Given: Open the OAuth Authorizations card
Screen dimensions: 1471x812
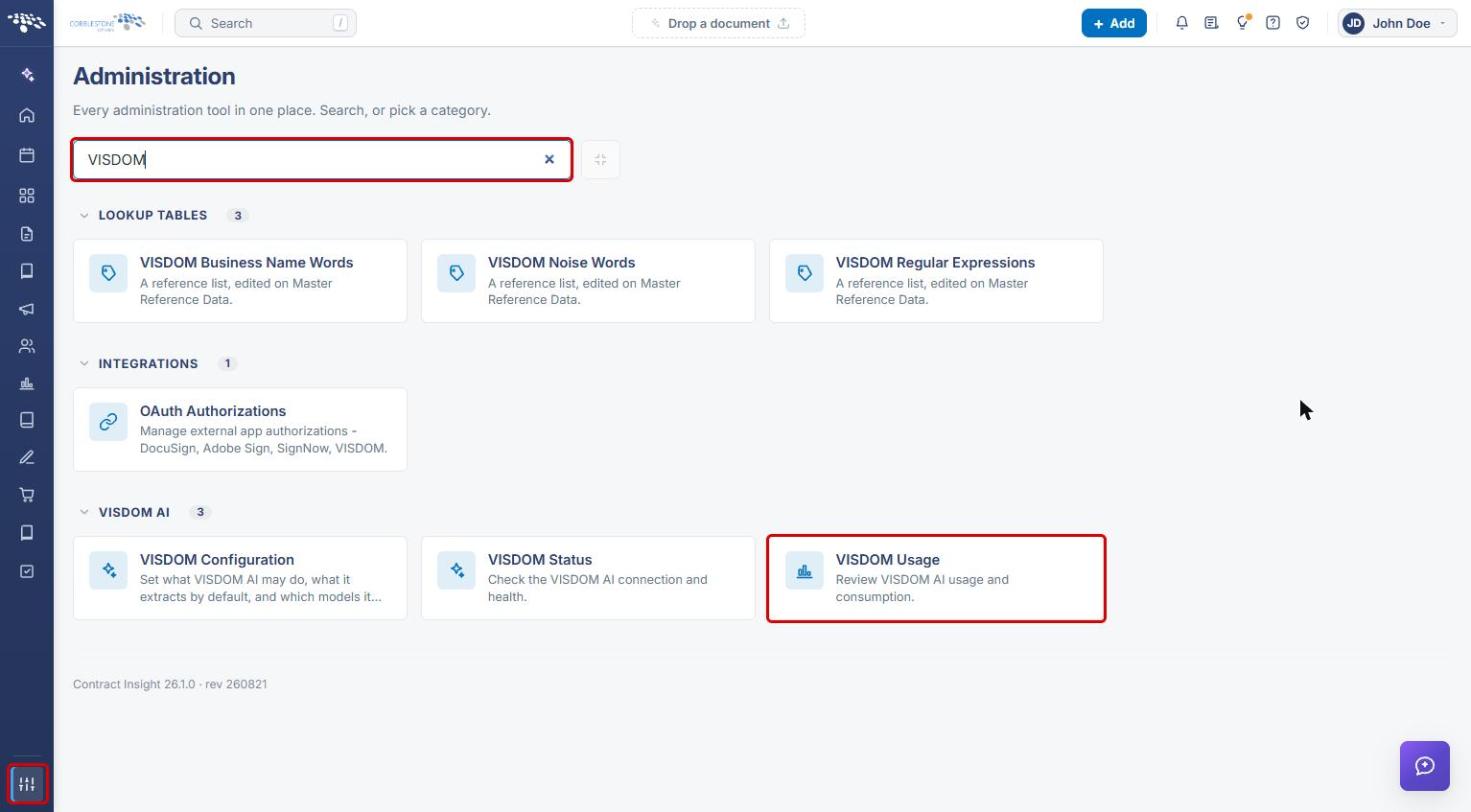Looking at the screenshot, I should point(240,430).
